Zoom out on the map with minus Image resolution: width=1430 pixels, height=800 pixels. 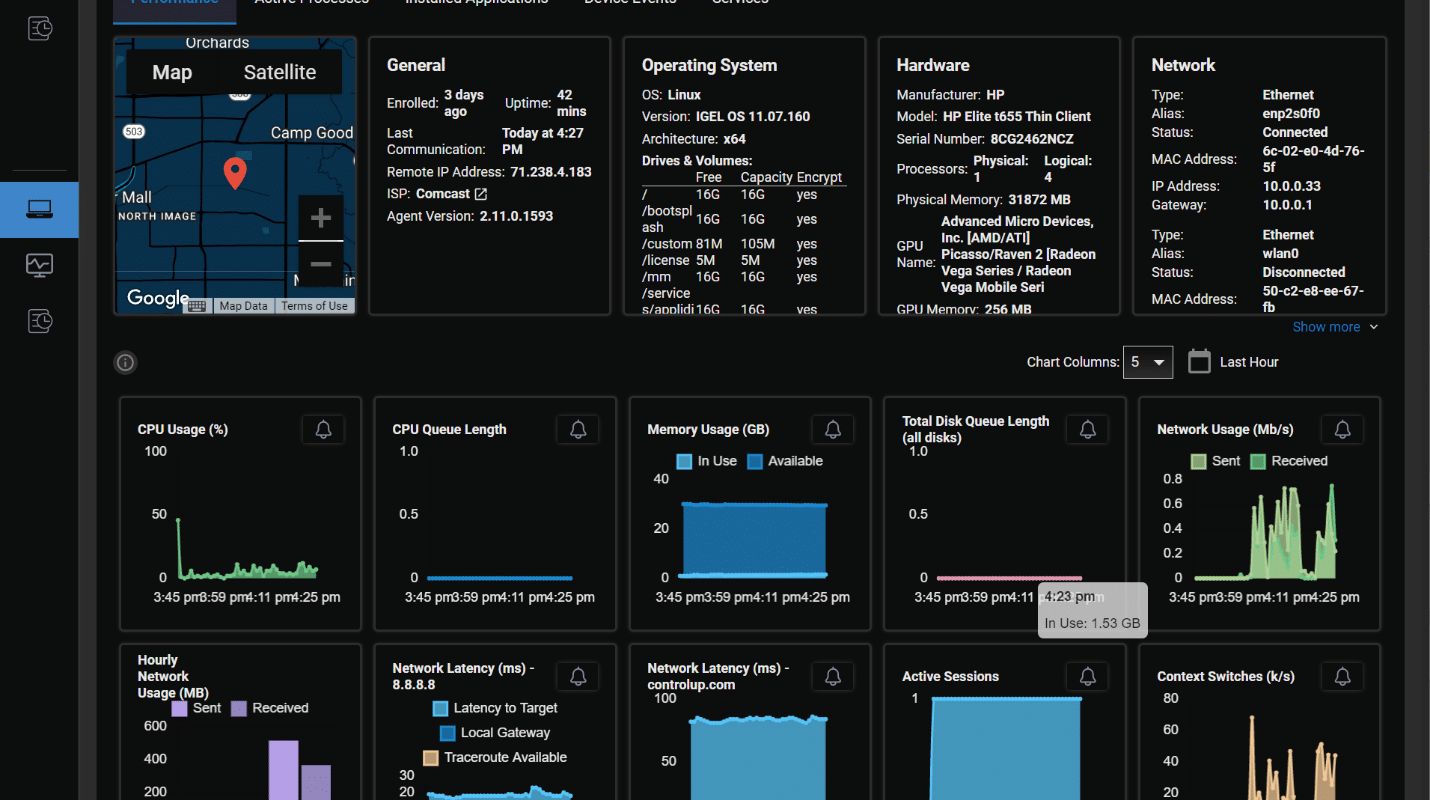tap(321, 264)
